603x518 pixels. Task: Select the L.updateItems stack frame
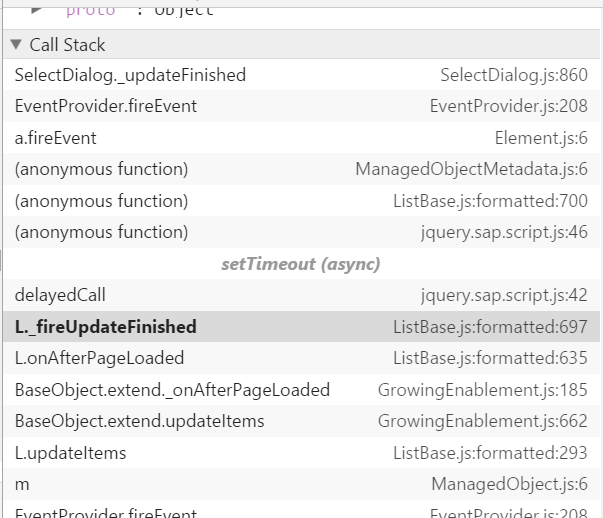(x=302, y=453)
